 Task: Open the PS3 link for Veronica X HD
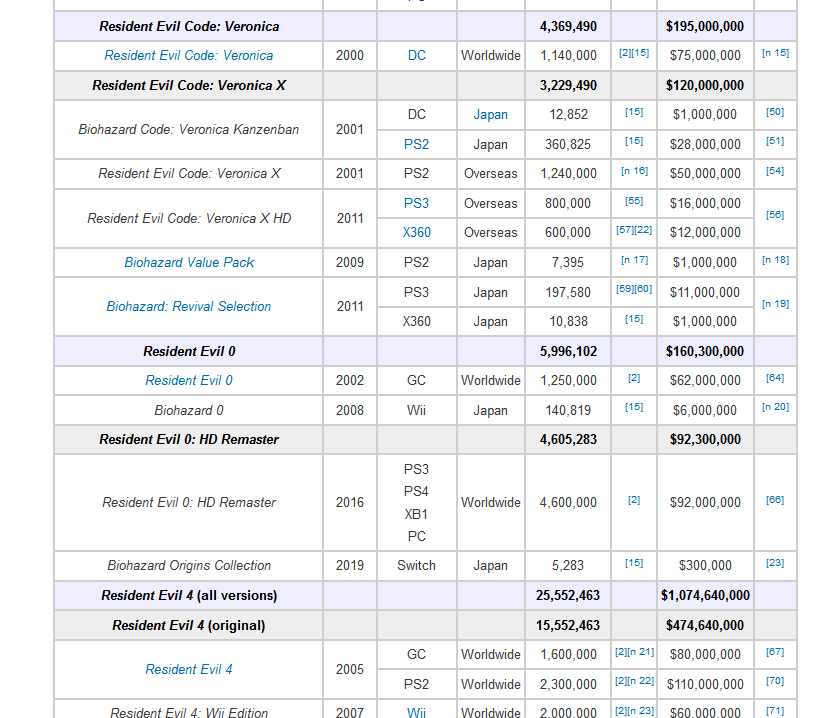[416, 203]
